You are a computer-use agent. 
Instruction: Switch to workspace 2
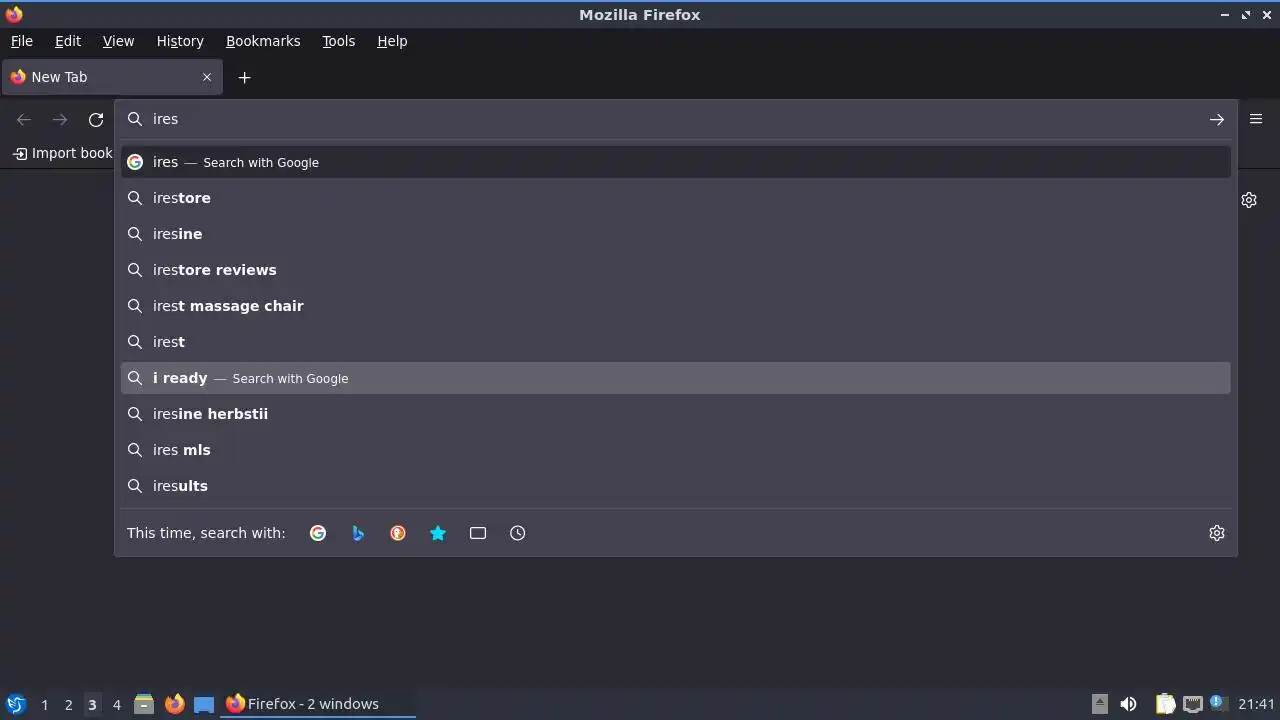(68, 704)
